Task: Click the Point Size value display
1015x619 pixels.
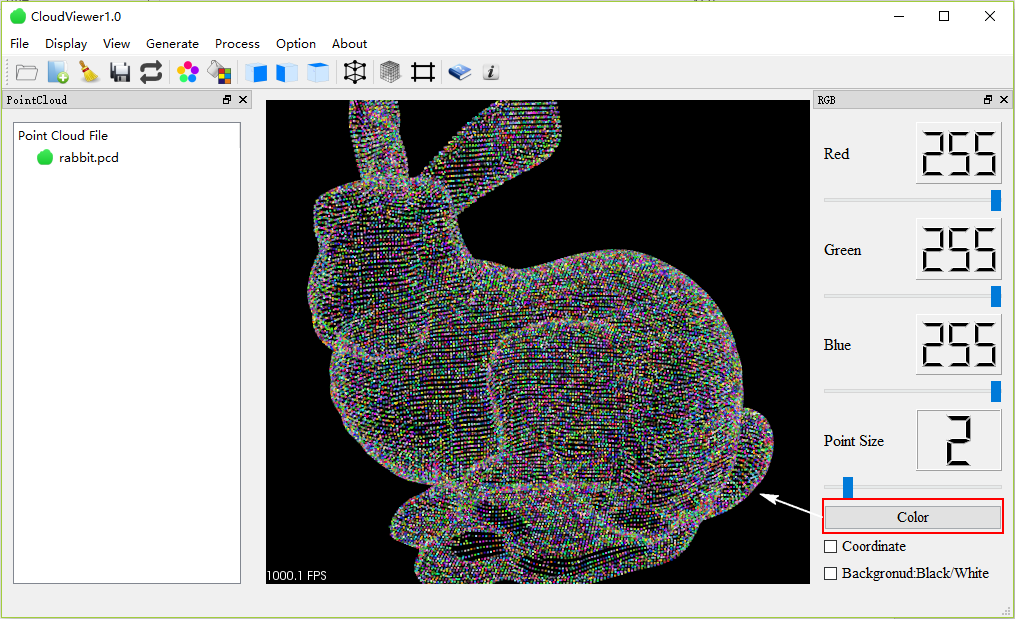Action: click(958, 440)
